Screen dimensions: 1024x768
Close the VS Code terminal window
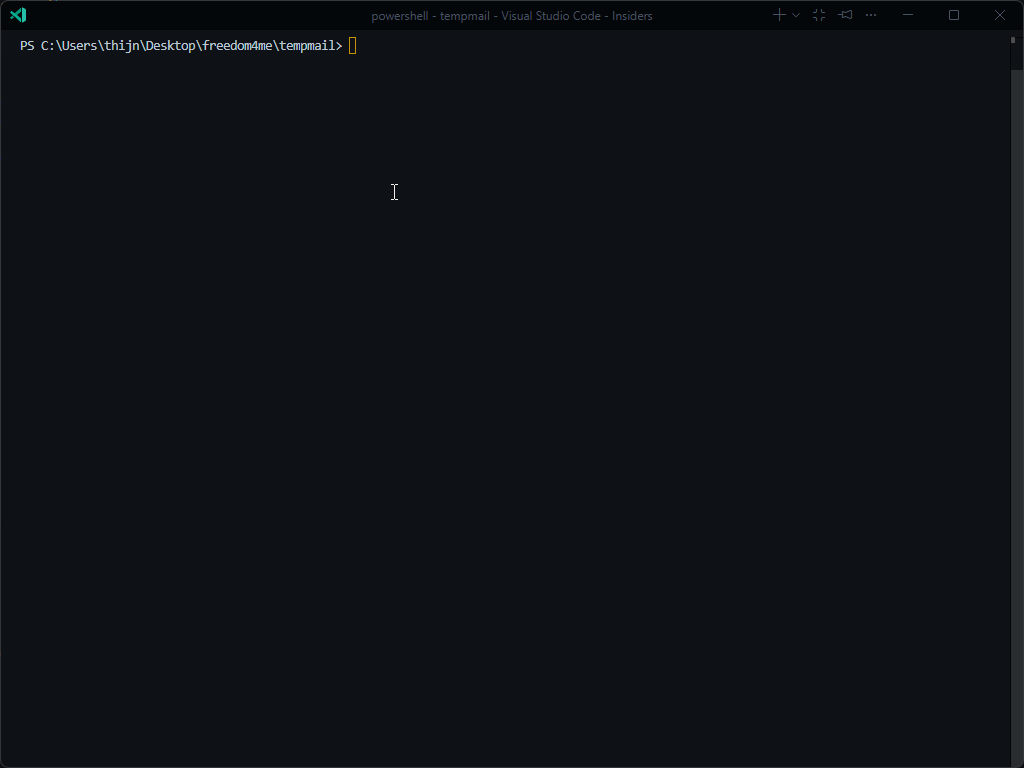[1000, 15]
